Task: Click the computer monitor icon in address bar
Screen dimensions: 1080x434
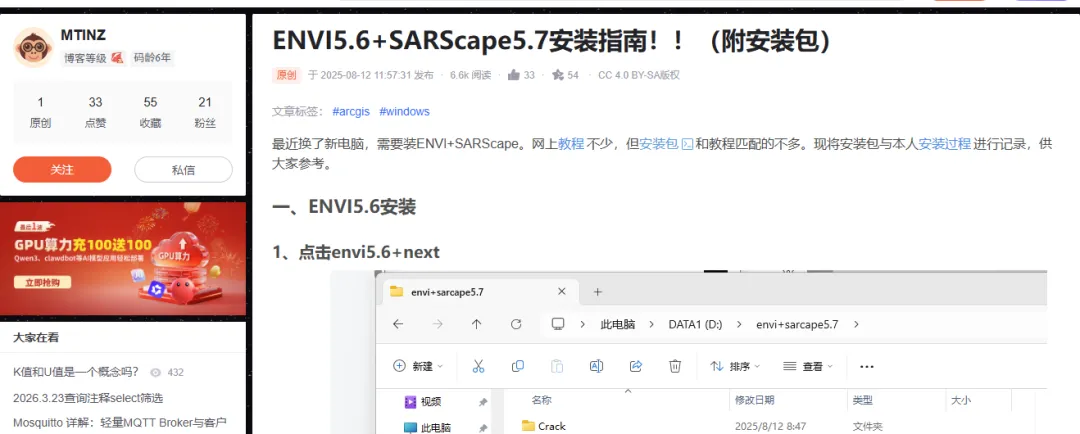Action: [x=558, y=324]
